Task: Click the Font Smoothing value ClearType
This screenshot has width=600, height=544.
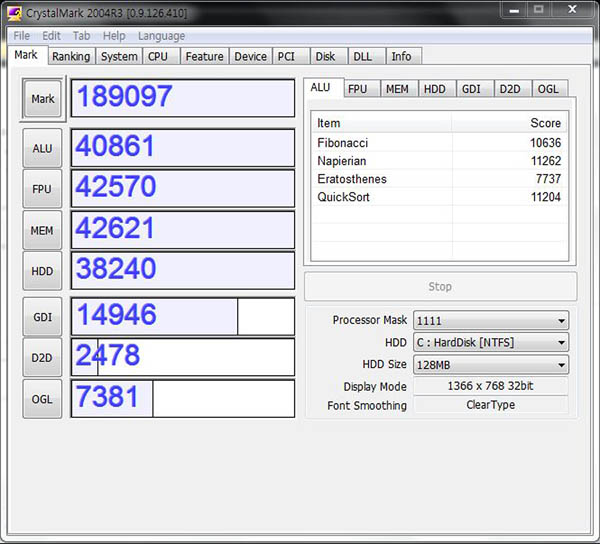Action: (491, 405)
